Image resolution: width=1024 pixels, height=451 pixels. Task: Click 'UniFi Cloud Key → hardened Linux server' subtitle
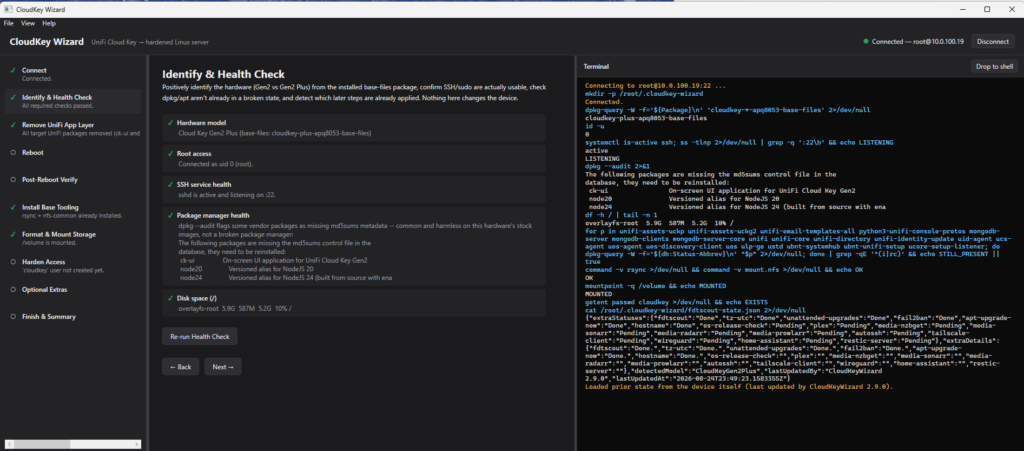[150, 42]
